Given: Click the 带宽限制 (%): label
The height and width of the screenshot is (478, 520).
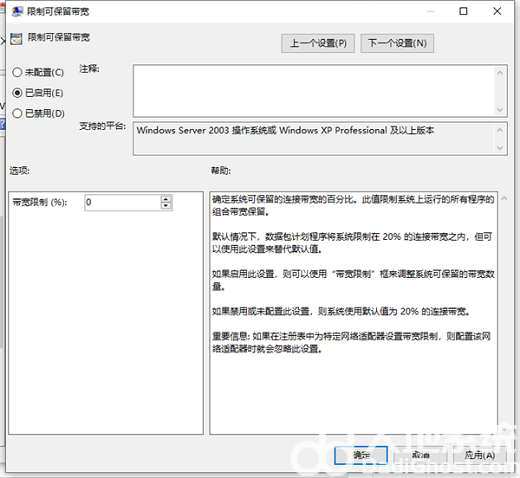Looking at the screenshot, I should point(40,202).
